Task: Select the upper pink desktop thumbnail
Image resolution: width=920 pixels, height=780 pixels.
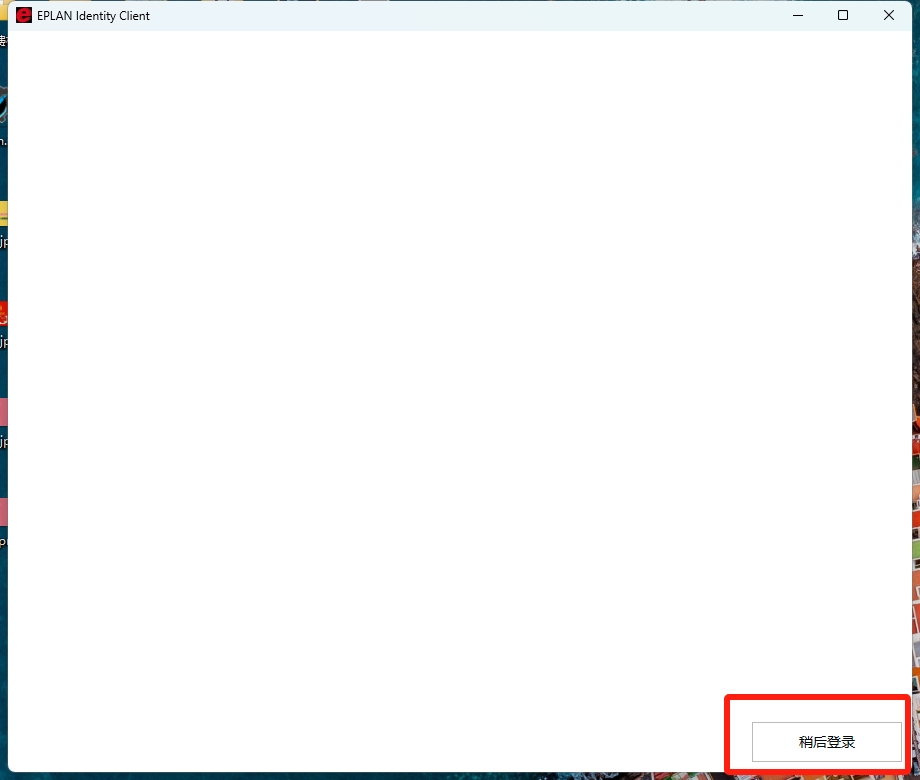Action: (x=3, y=411)
